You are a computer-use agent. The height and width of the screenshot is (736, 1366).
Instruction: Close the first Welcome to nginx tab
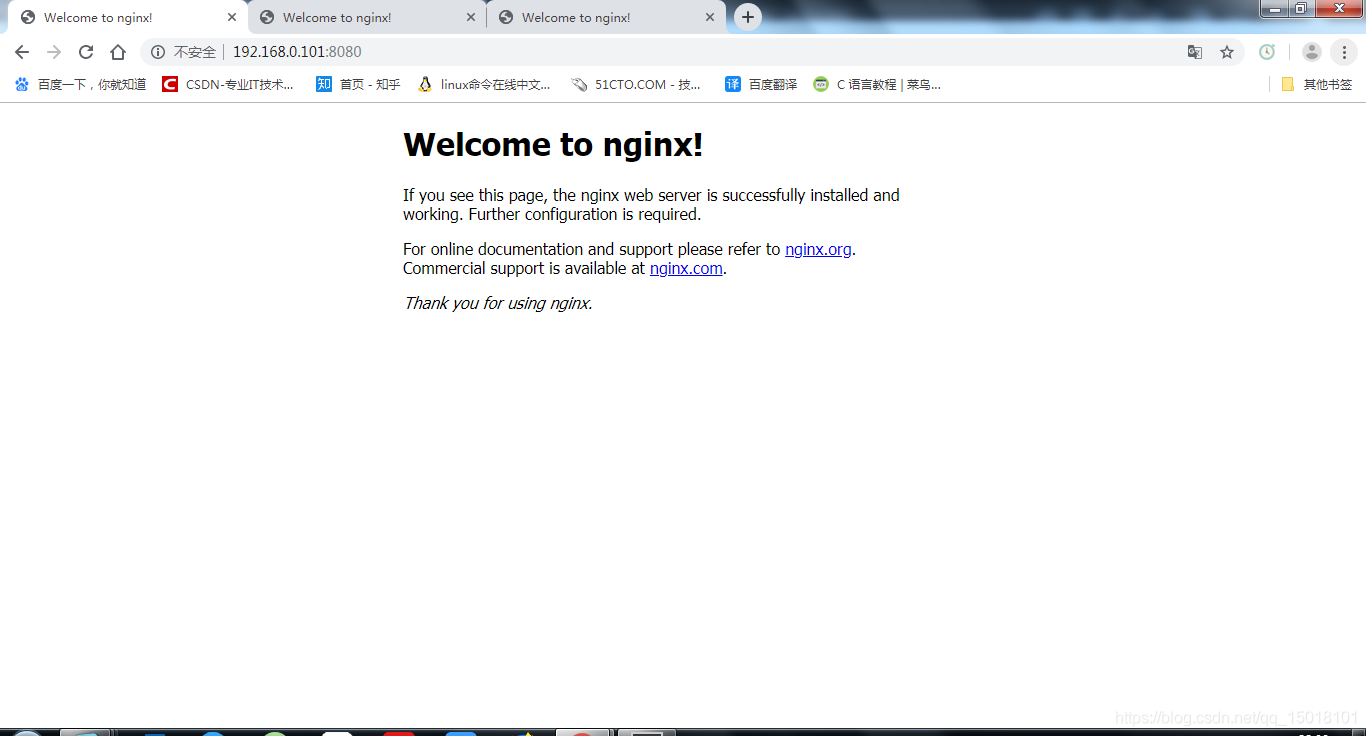[x=232, y=18]
